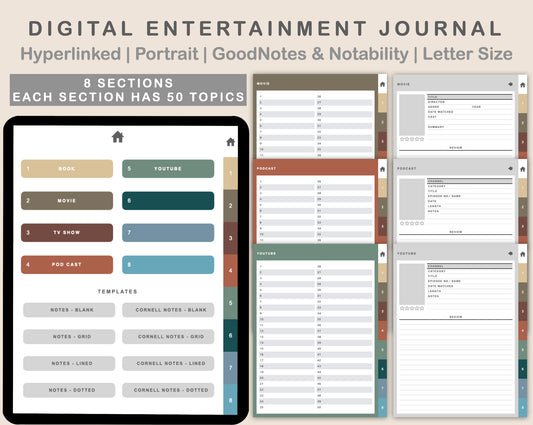Click back arrow on the YouTube review page
Viewport: 533px width, 425px height.
click(510, 253)
